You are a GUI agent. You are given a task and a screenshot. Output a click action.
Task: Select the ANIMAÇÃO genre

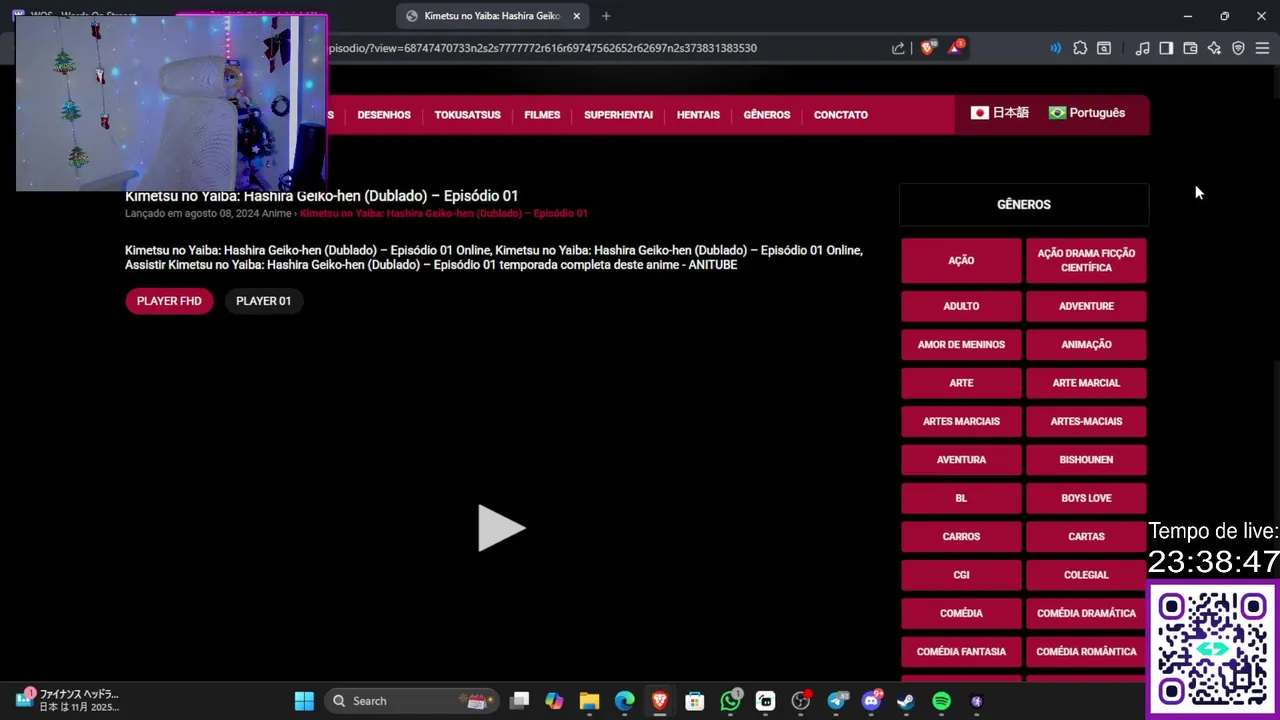1086,344
